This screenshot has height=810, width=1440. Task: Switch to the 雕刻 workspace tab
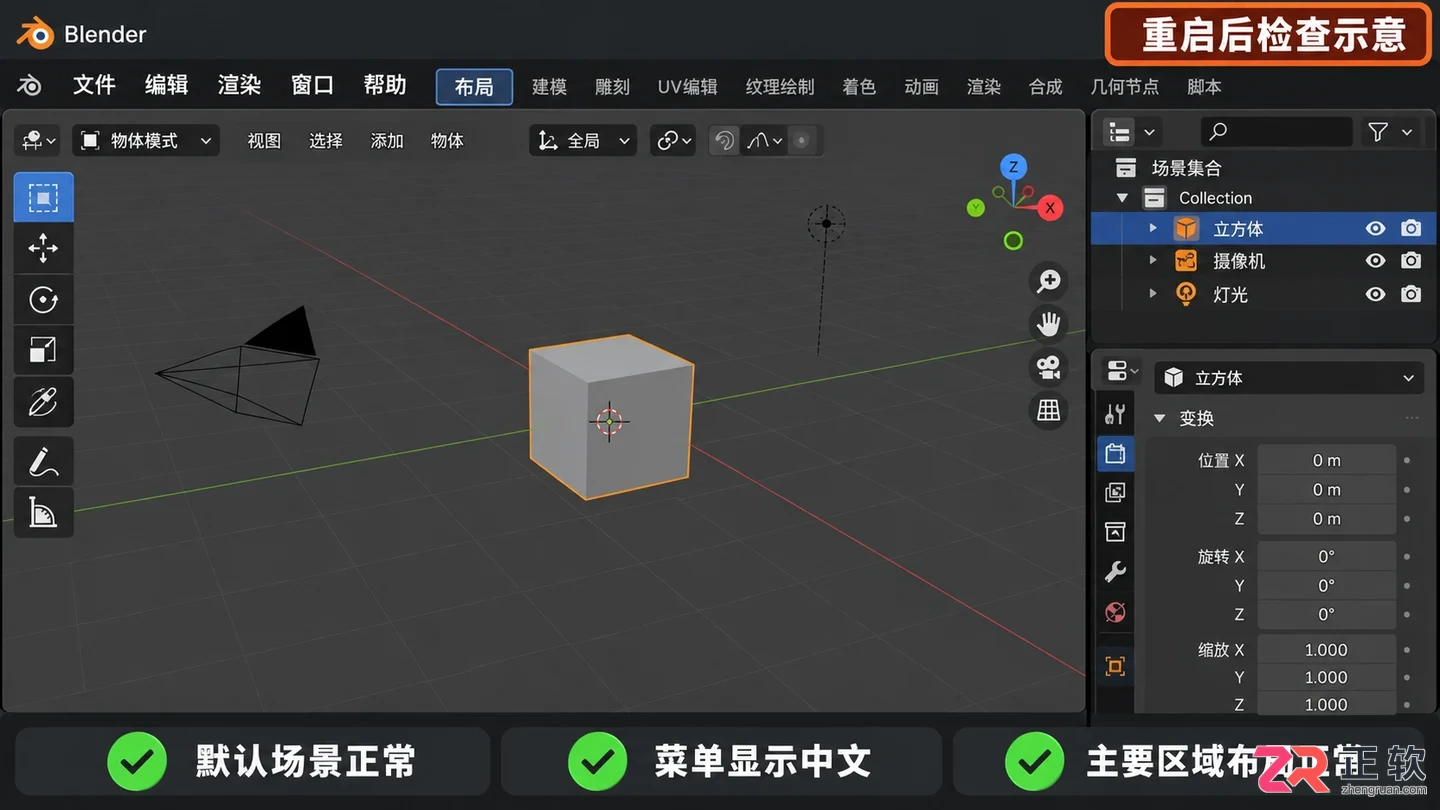click(x=612, y=87)
